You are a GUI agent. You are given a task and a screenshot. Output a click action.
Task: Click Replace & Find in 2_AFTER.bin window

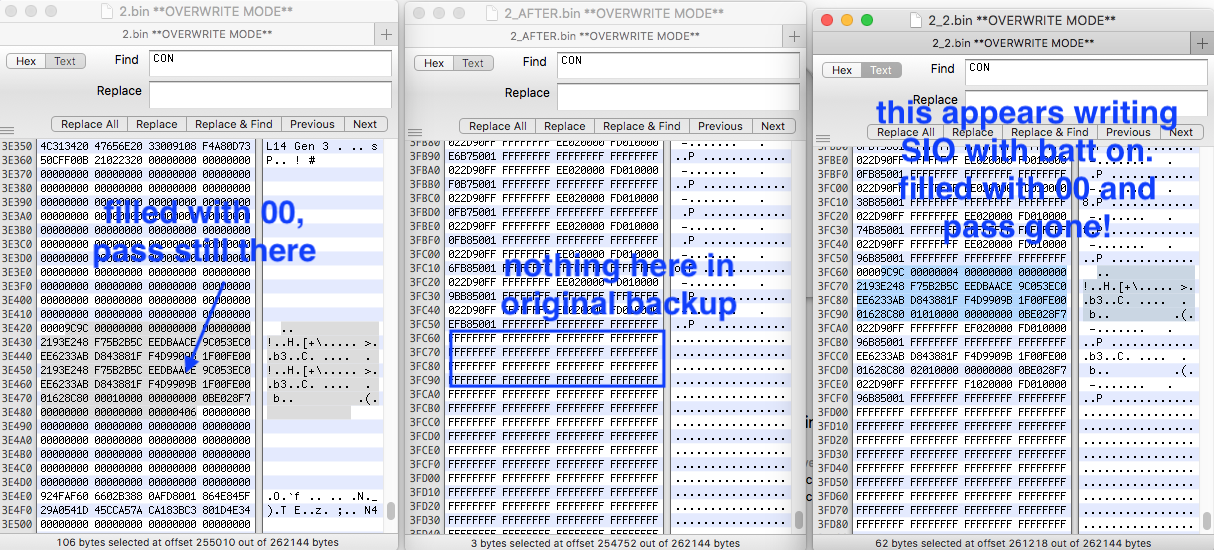[x=641, y=126]
